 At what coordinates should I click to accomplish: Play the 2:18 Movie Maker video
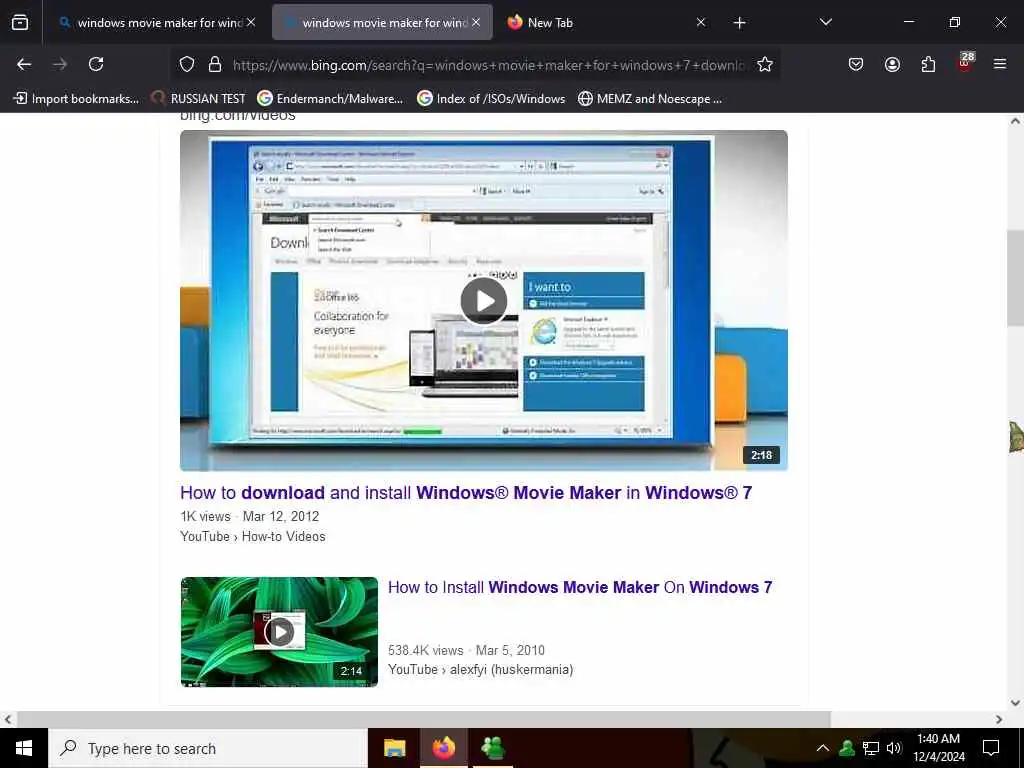tap(483, 300)
